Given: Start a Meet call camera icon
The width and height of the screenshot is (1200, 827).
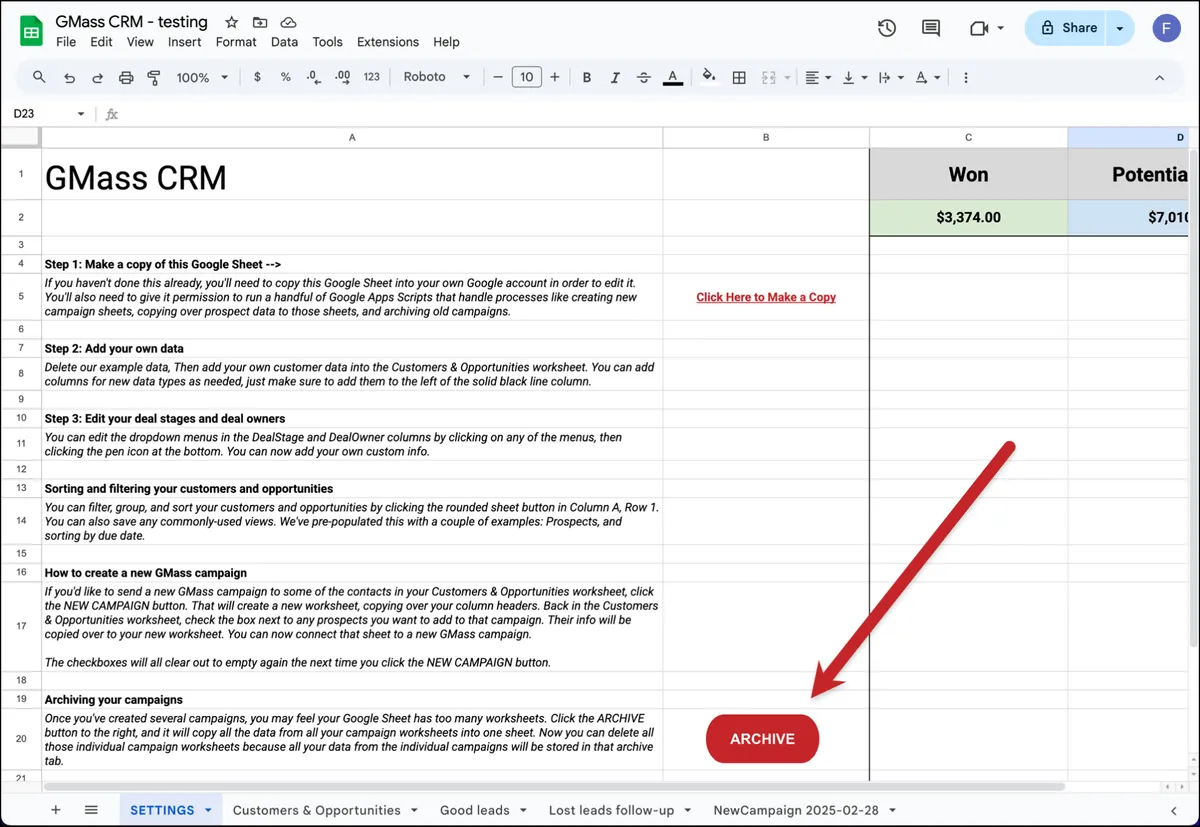Looking at the screenshot, I should 979,28.
